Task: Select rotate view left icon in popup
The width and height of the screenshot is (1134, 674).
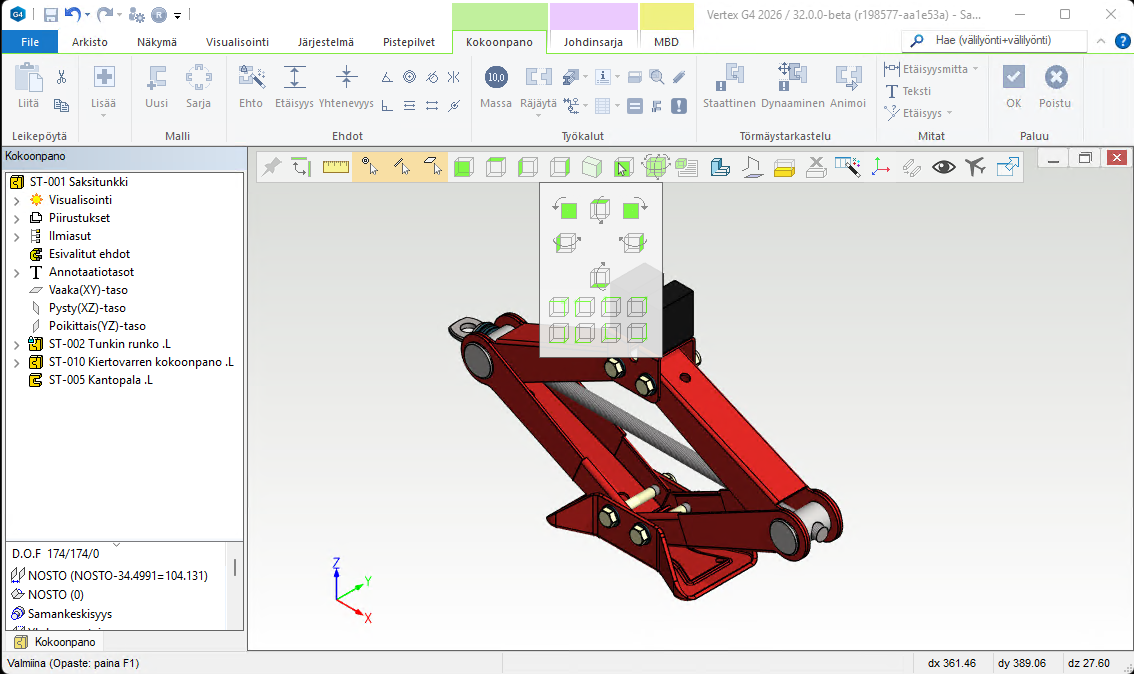Action: point(566,208)
